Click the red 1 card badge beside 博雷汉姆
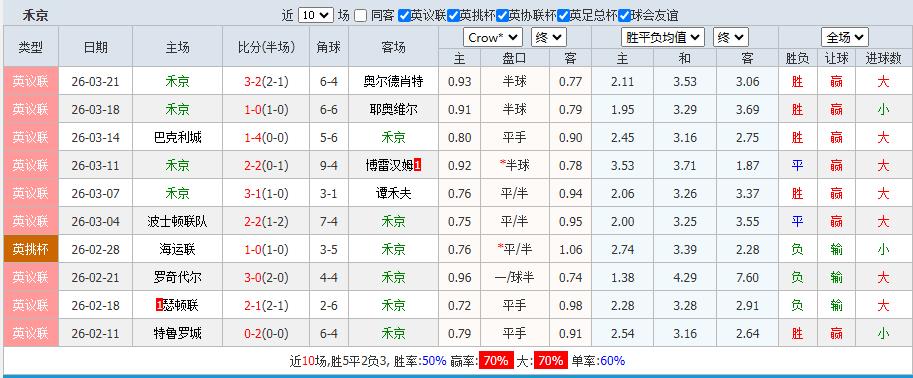Image resolution: width=913 pixels, height=378 pixels. (417, 165)
